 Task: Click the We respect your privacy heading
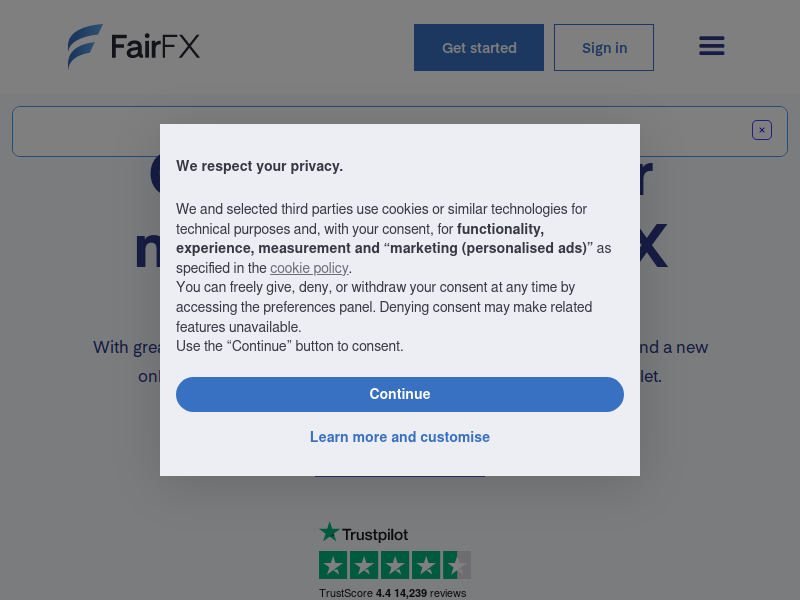point(259,166)
